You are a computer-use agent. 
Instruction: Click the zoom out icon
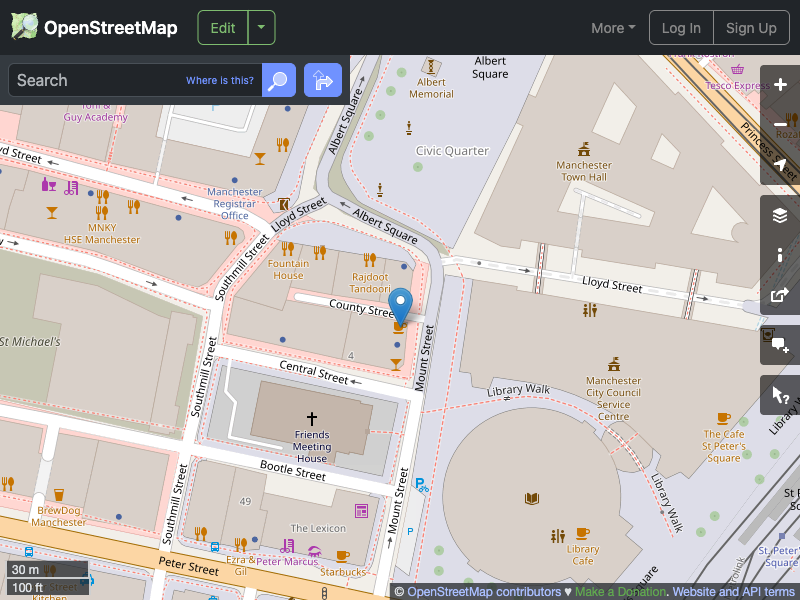tap(780, 124)
